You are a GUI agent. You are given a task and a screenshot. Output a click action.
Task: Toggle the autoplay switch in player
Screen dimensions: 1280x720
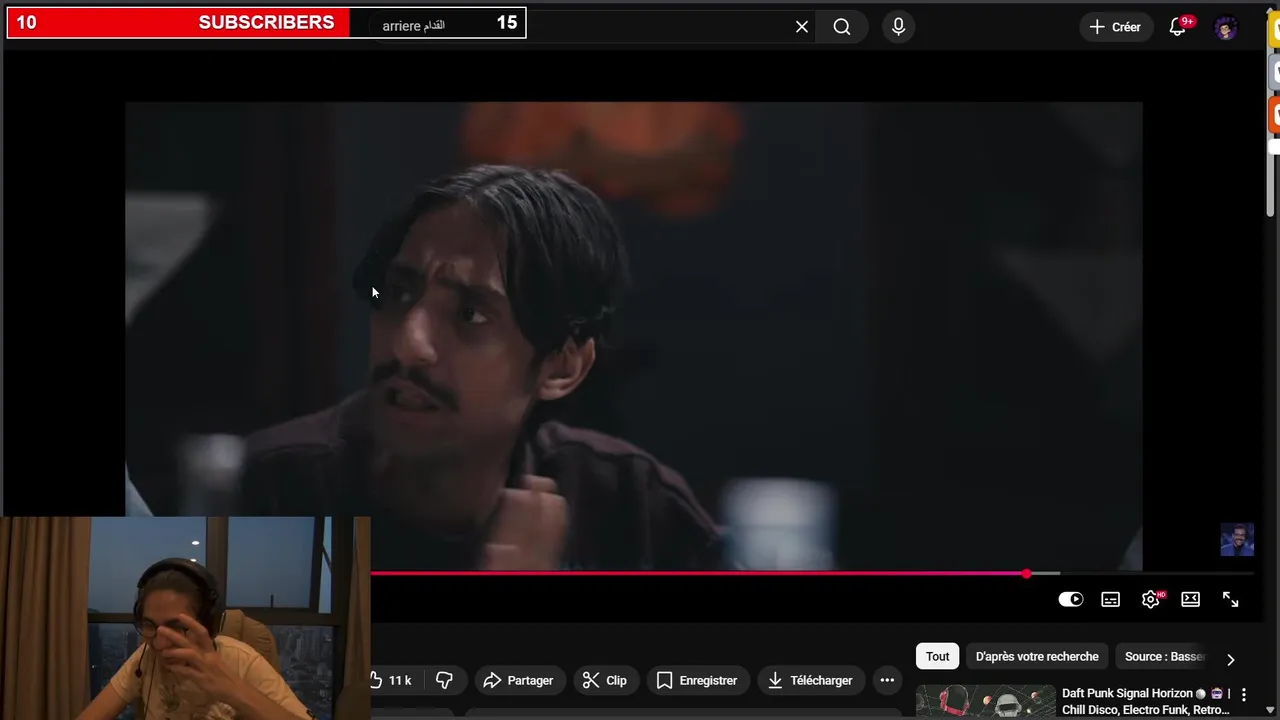tap(1071, 599)
